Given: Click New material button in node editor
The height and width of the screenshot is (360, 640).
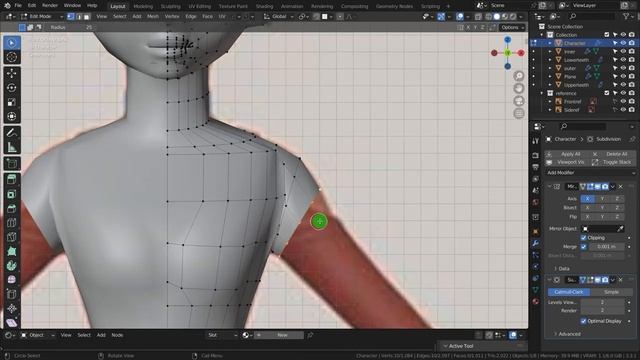Looking at the screenshot, I should tap(279, 335).
